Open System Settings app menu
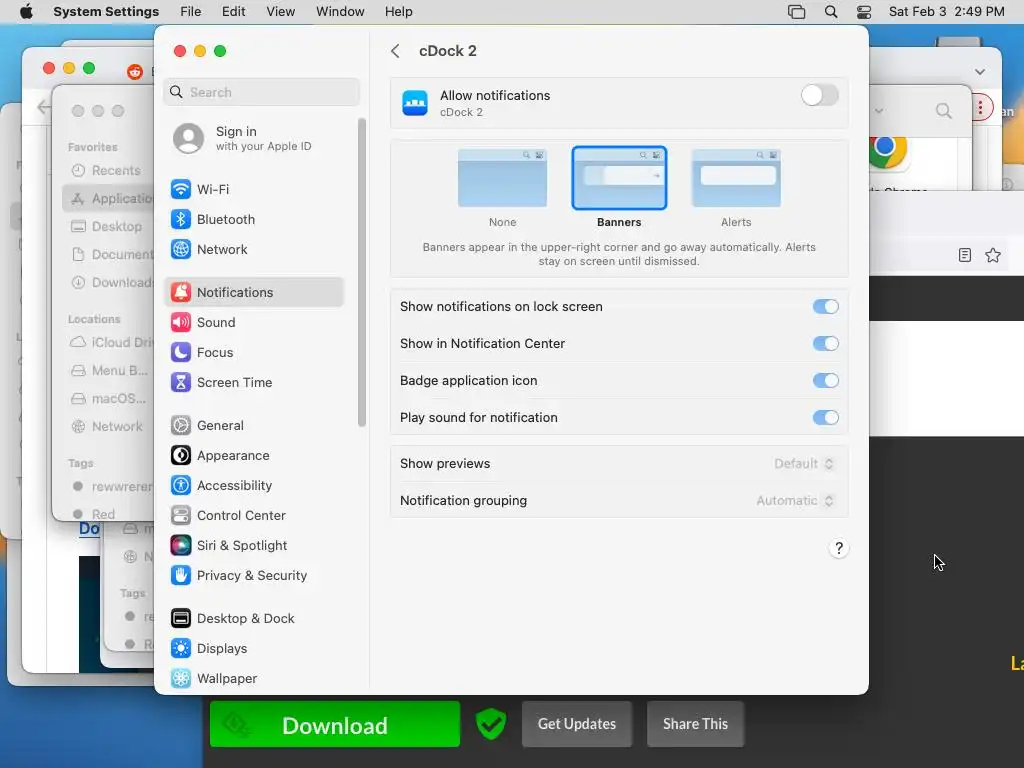The image size is (1024, 768). (106, 12)
